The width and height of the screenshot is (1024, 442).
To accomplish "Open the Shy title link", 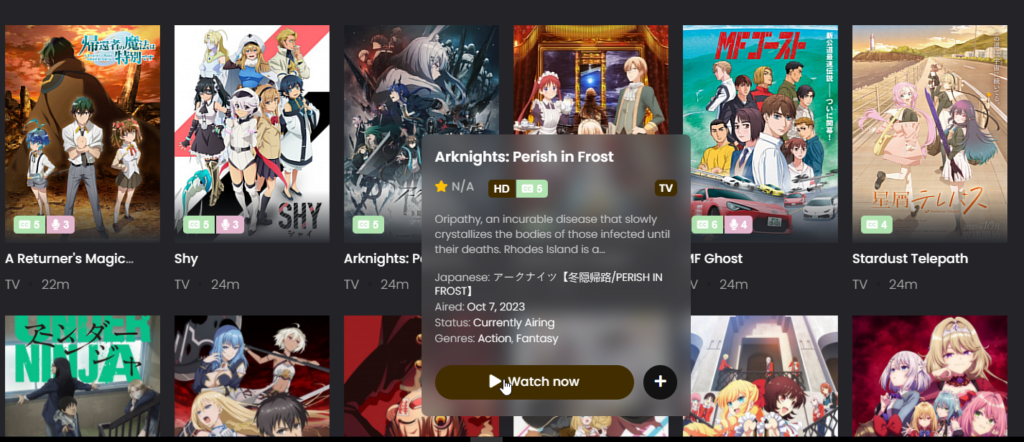I will [186, 259].
